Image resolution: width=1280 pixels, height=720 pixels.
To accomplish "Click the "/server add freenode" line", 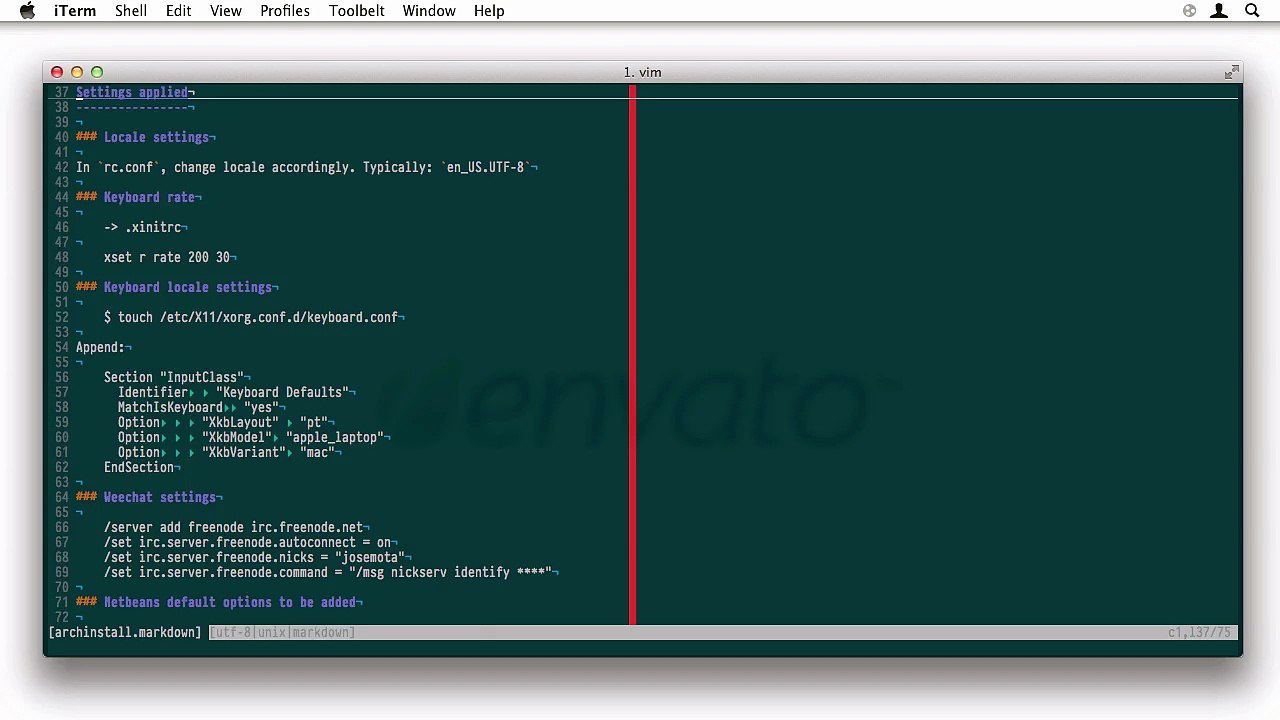I will click(234, 527).
